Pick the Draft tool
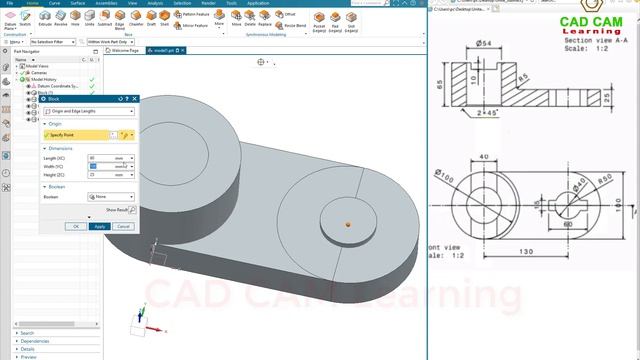The image size is (640, 360). tap(151, 19)
